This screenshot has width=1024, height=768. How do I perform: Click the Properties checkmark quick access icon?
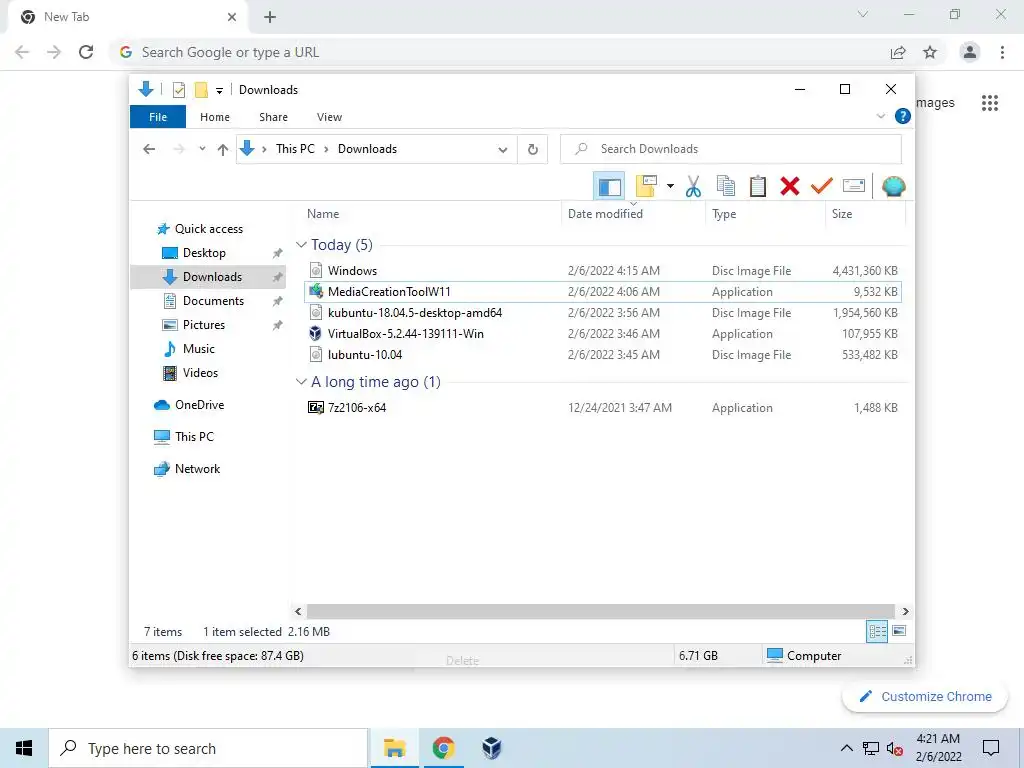click(178, 90)
